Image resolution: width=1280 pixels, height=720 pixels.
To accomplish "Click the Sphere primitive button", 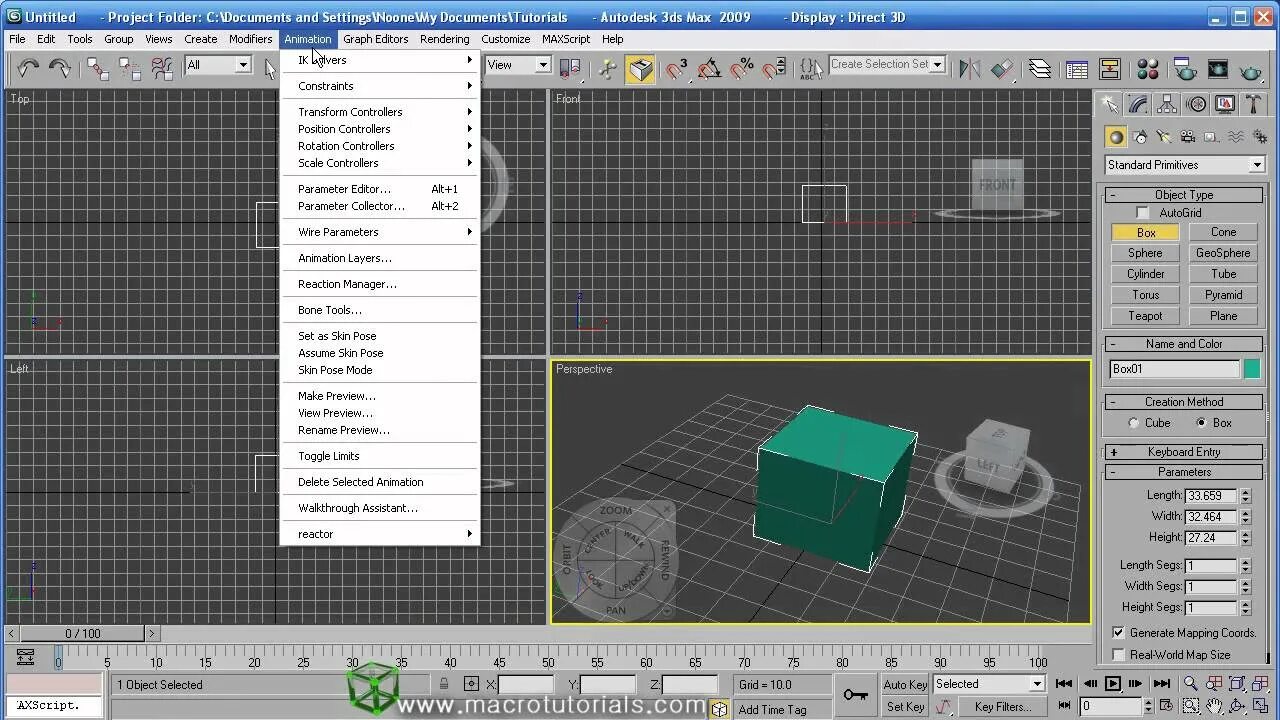I will (1145, 253).
